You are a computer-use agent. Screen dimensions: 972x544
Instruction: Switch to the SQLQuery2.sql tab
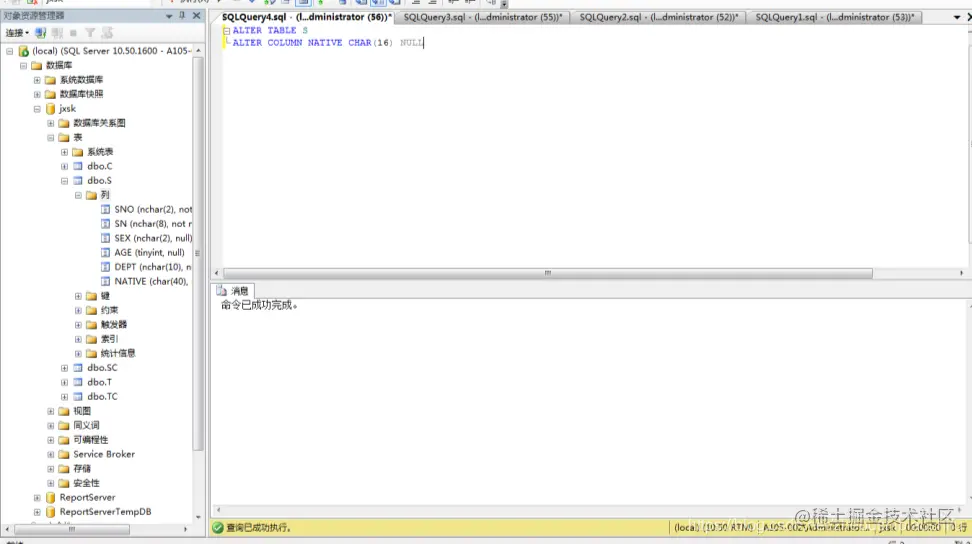tap(658, 17)
